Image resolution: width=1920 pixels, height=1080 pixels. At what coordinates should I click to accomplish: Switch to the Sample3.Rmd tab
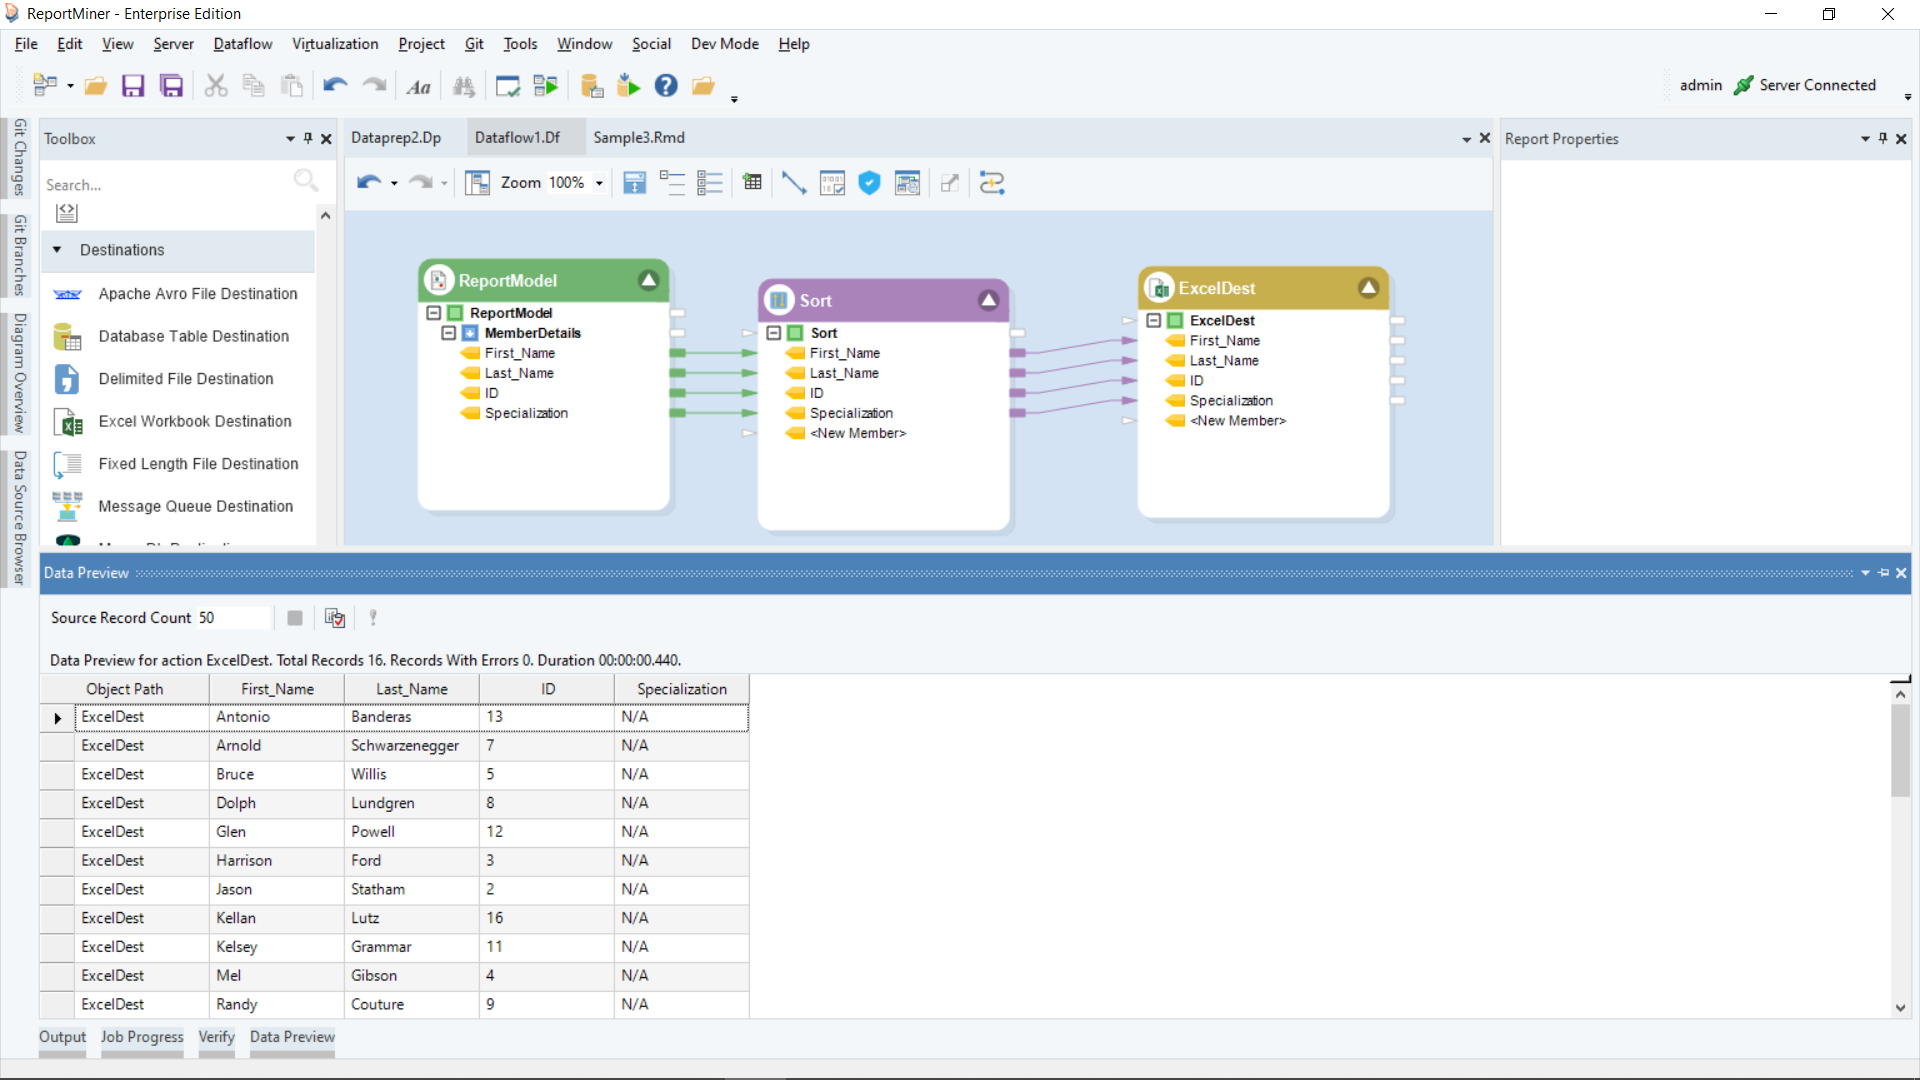[x=638, y=138]
